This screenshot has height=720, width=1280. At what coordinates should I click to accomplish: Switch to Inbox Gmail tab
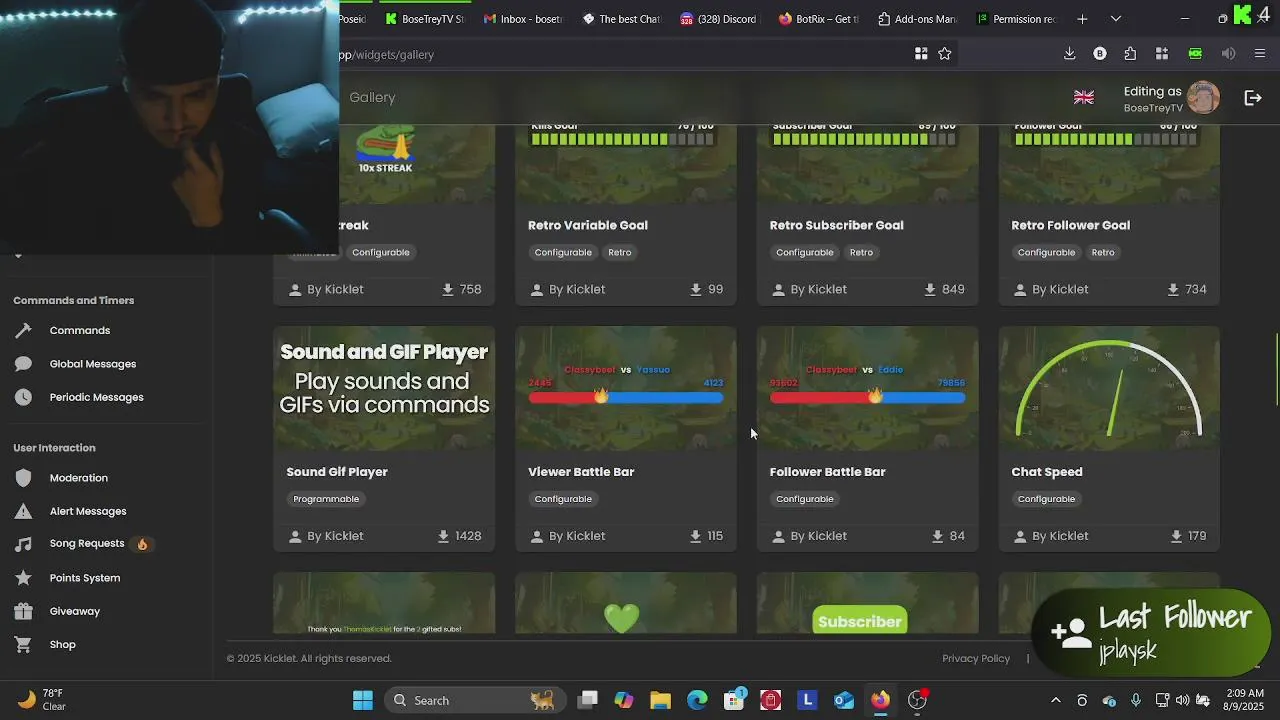pyautogui.click(x=523, y=19)
